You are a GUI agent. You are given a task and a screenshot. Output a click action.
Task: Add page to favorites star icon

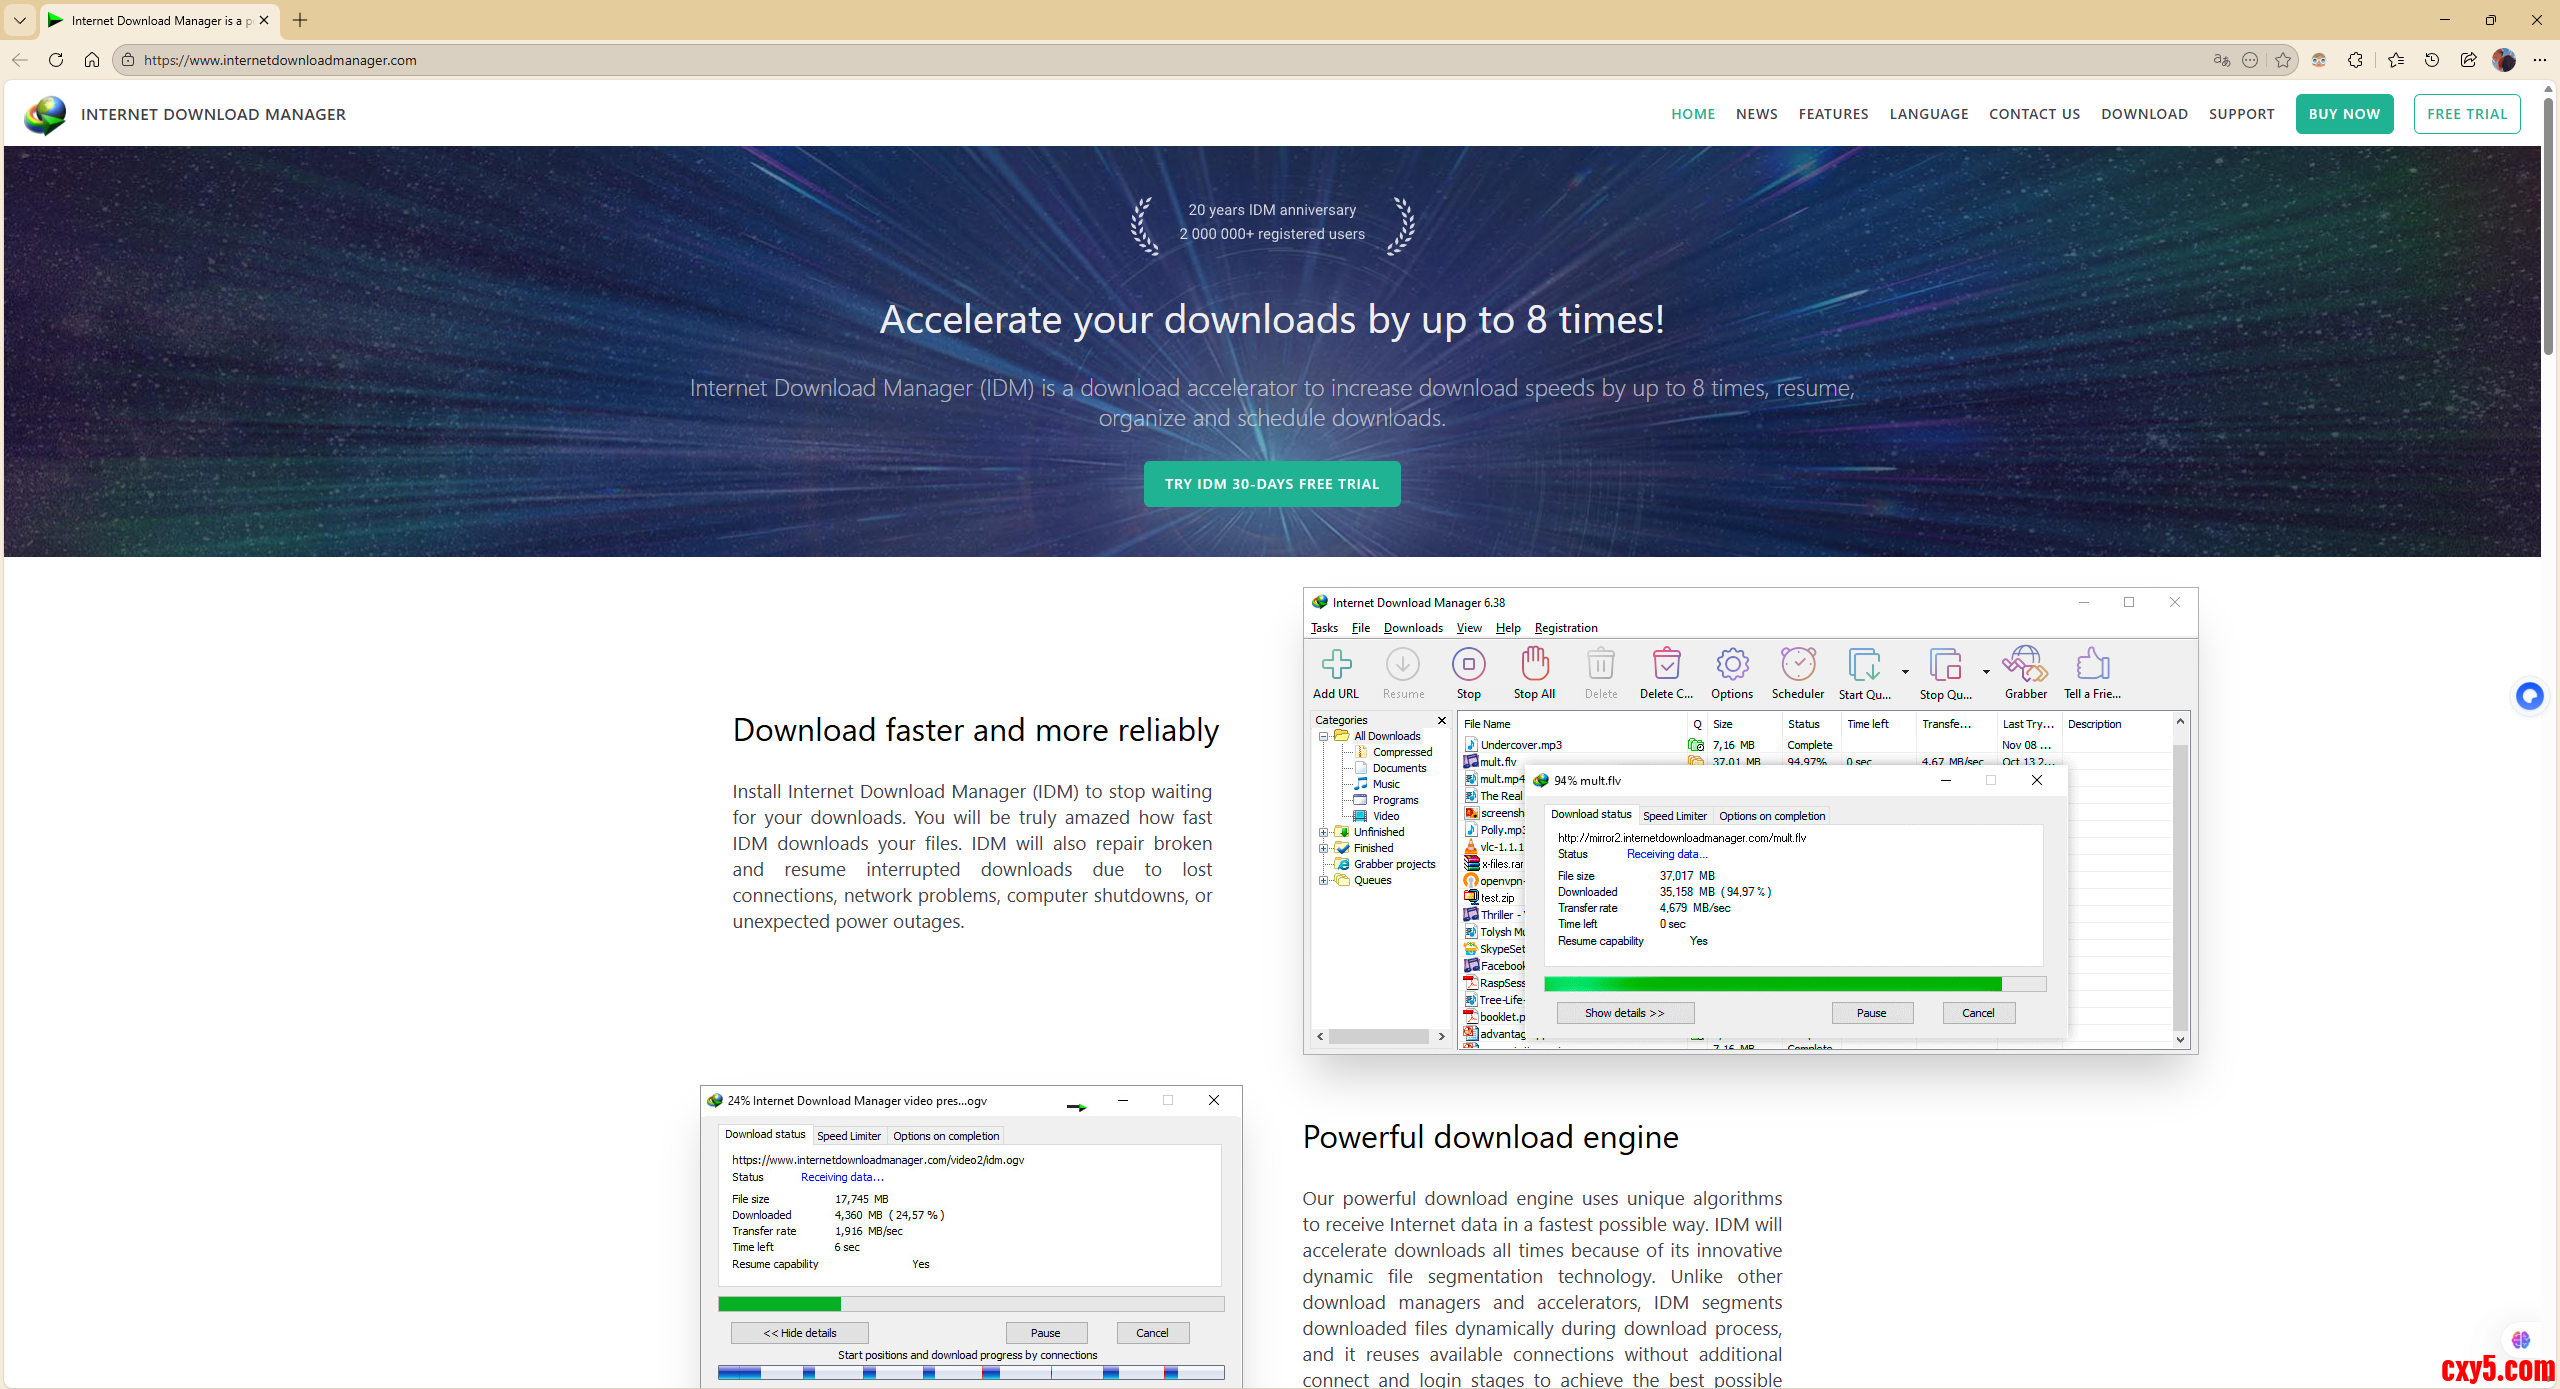pyautogui.click(x=2283, y=60)
